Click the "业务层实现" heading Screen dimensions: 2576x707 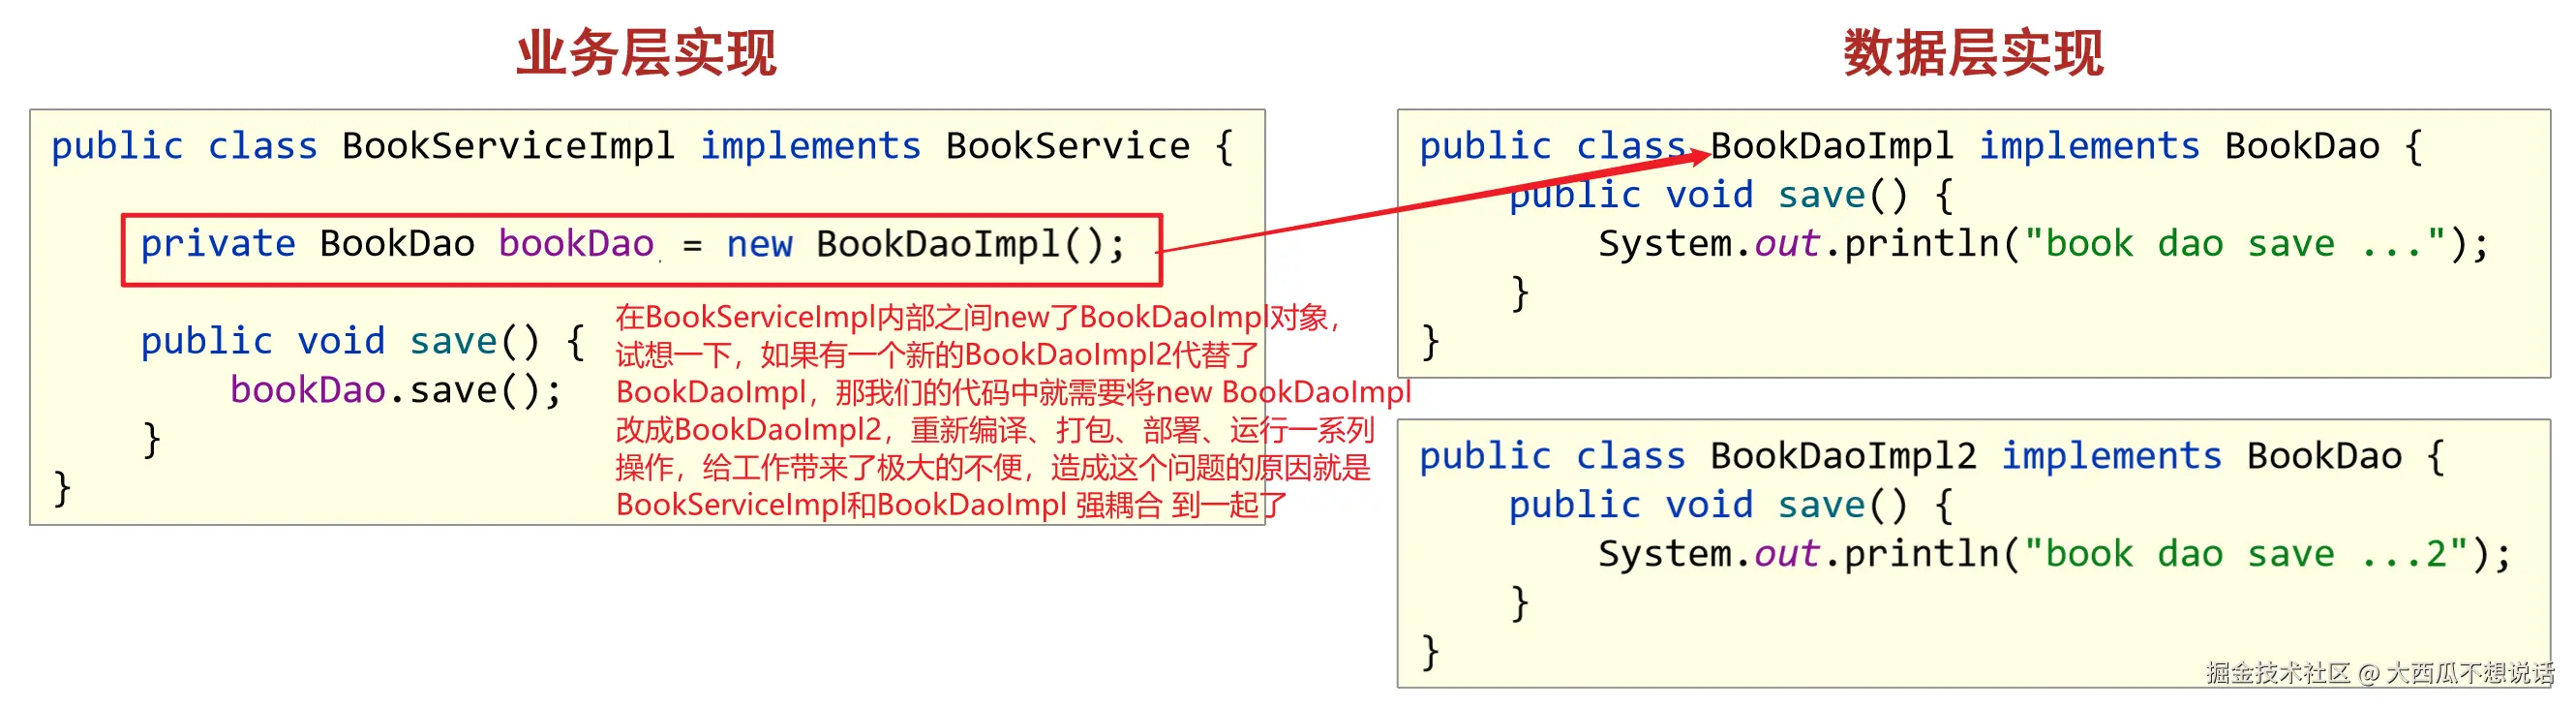[646, 53]
